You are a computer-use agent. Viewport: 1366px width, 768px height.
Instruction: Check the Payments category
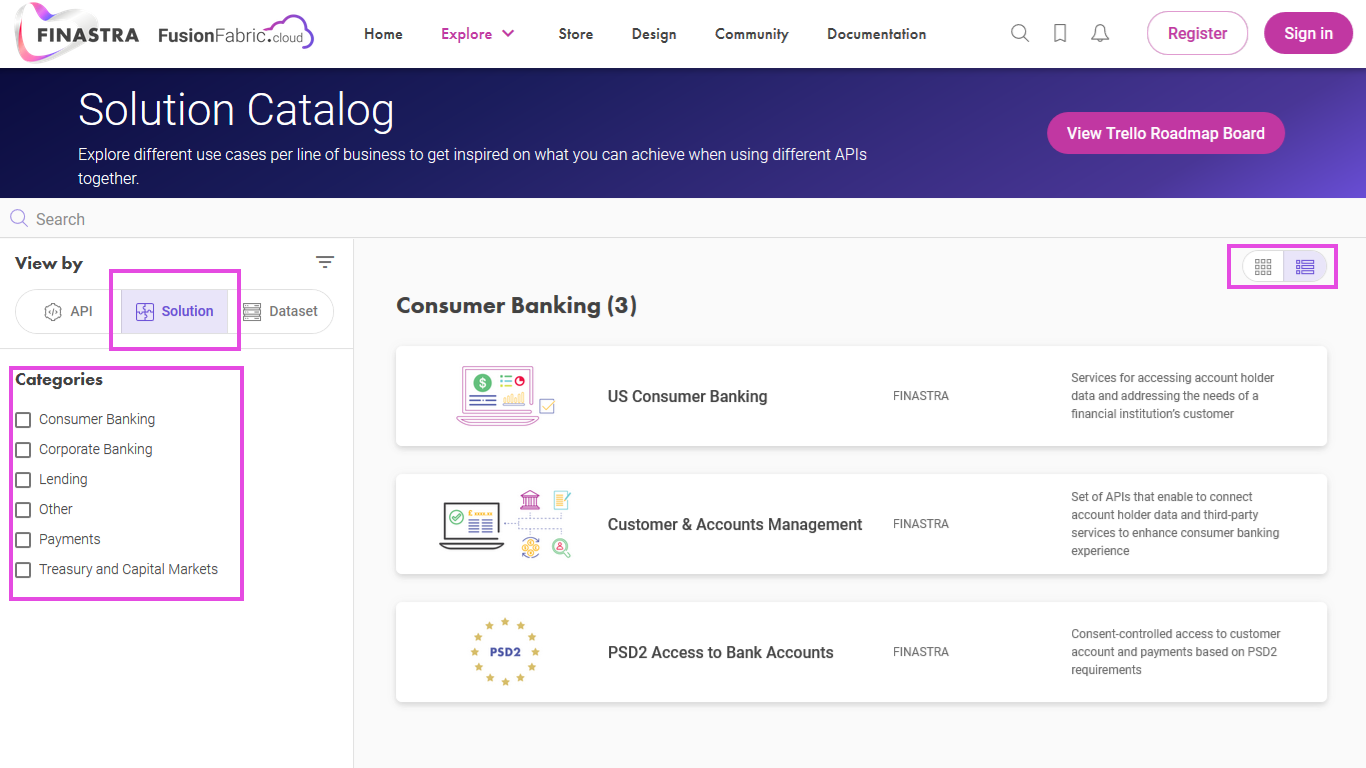23,540
